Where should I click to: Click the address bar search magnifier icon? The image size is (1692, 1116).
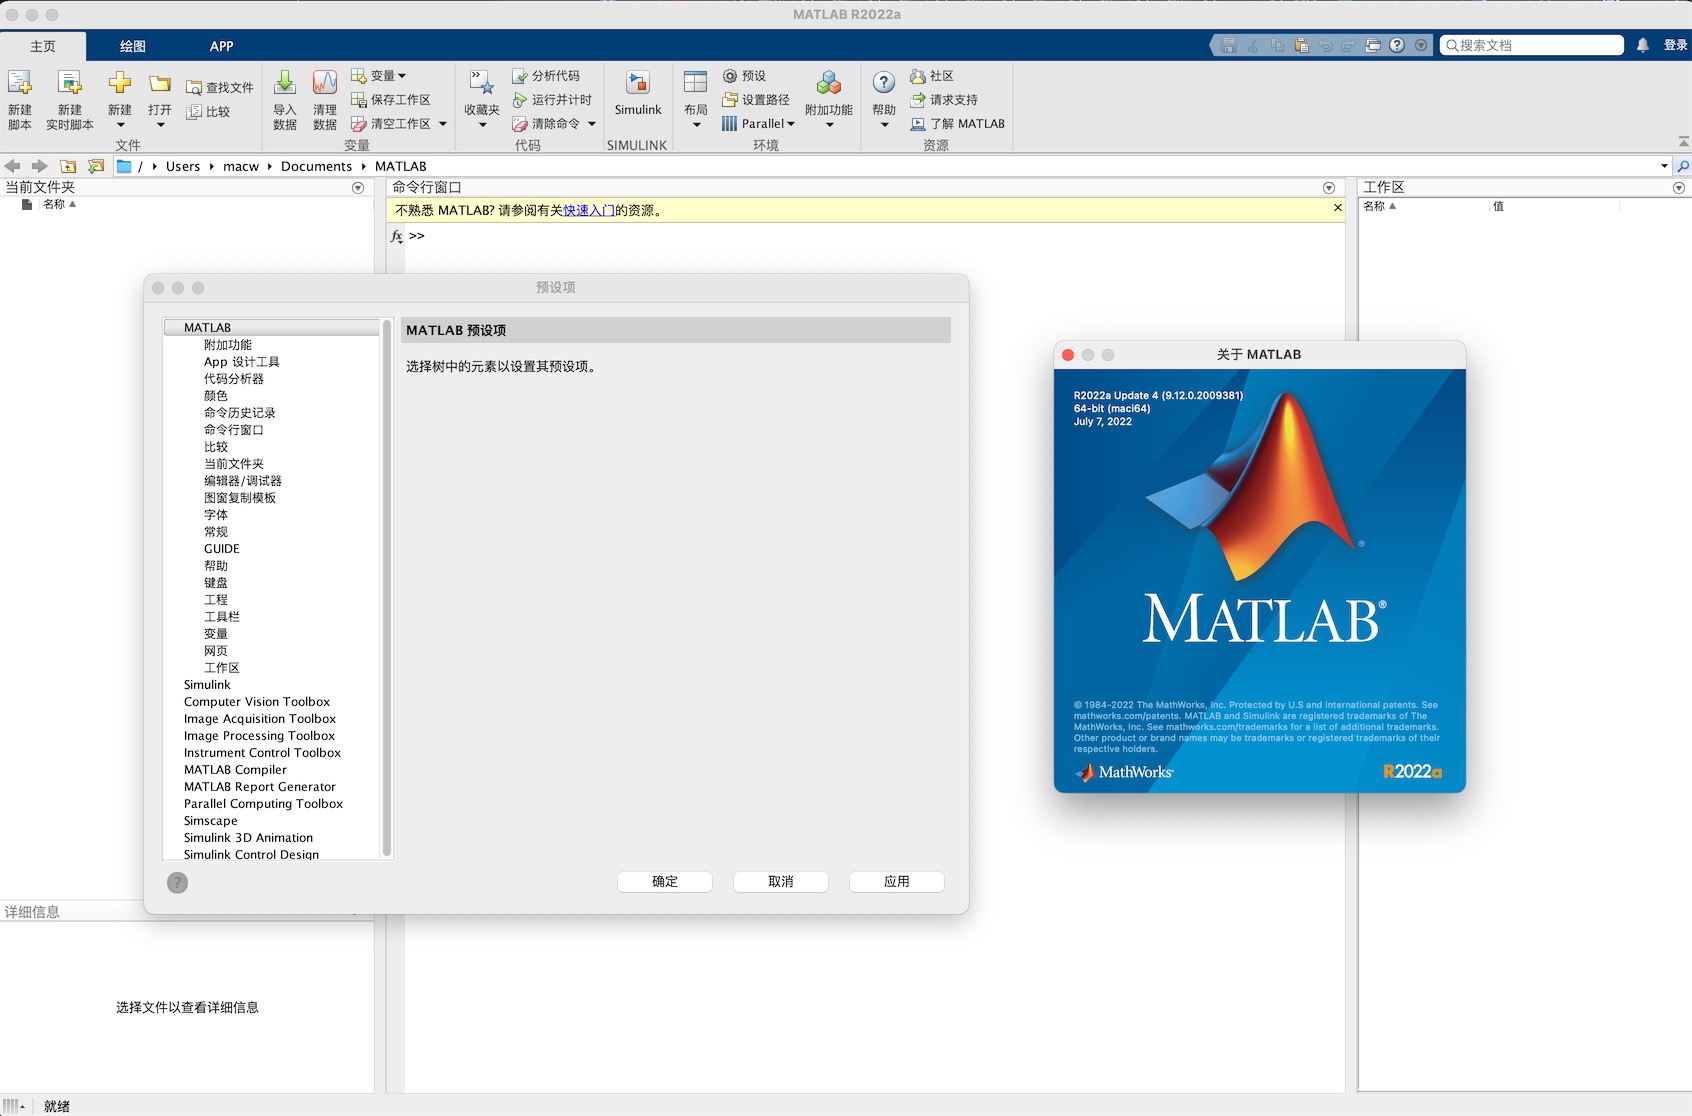1683,166
